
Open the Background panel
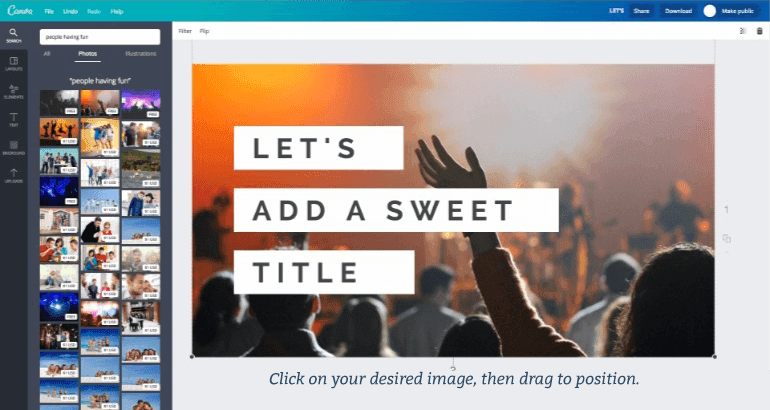pos(13,147)
